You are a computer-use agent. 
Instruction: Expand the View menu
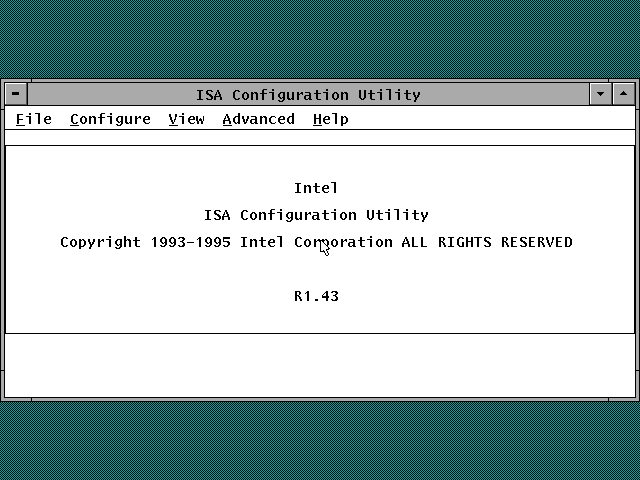coord(186,119)
